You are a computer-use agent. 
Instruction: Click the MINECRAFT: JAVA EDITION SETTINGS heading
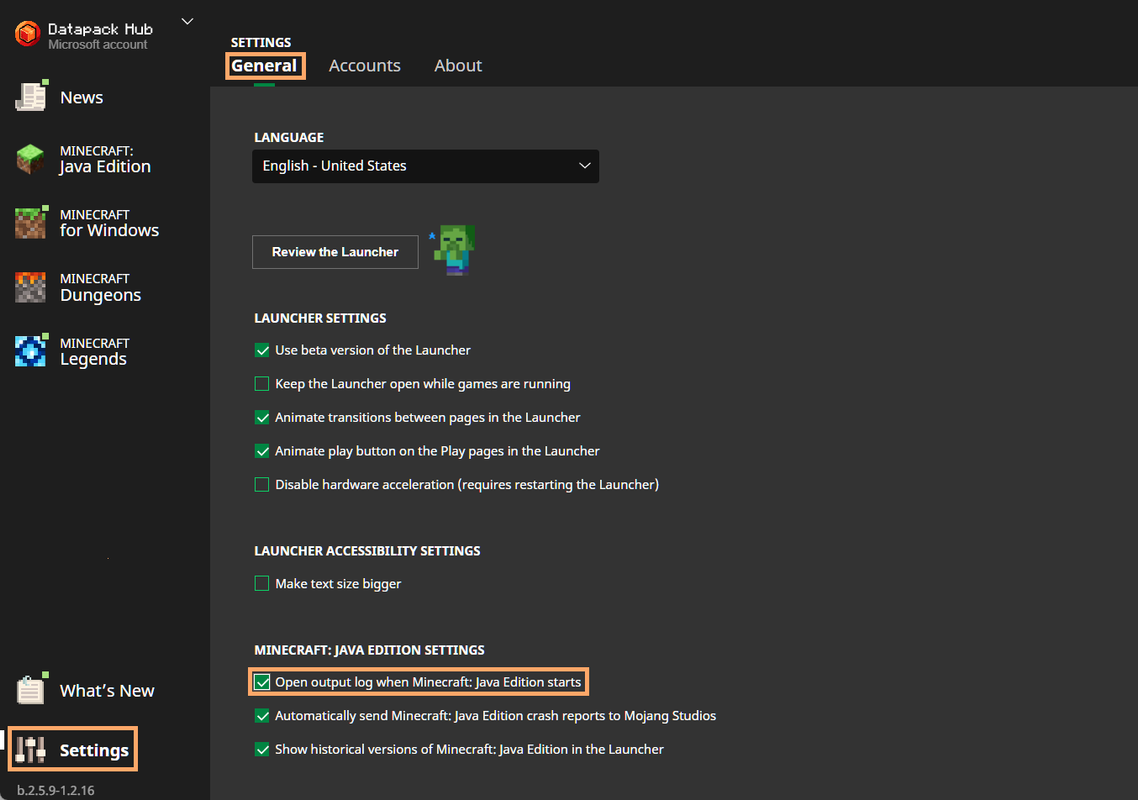[x=369, y=650]
